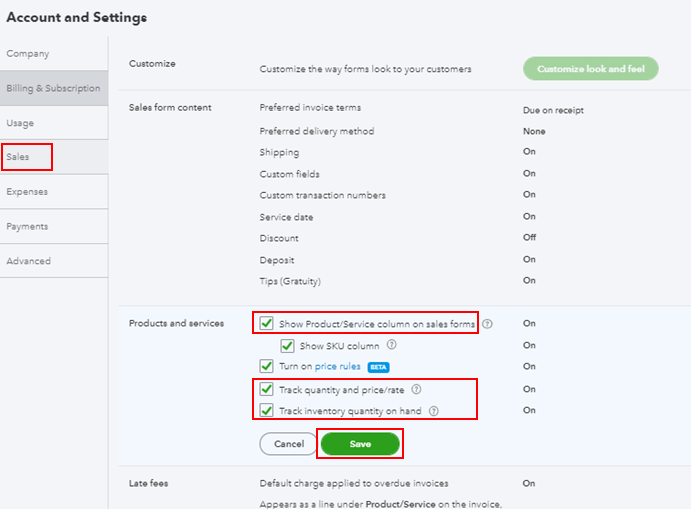Viewport: 691px width, 509px height.
Task: Select the Sales tab in sidebar
Action: tap(18, 157)
